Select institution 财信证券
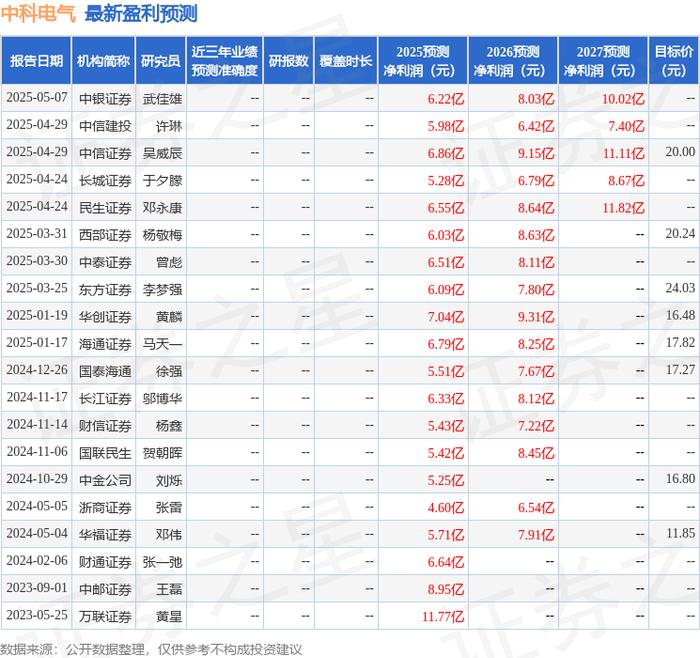Viewport: 700px width, 658px height. [105, 425]
